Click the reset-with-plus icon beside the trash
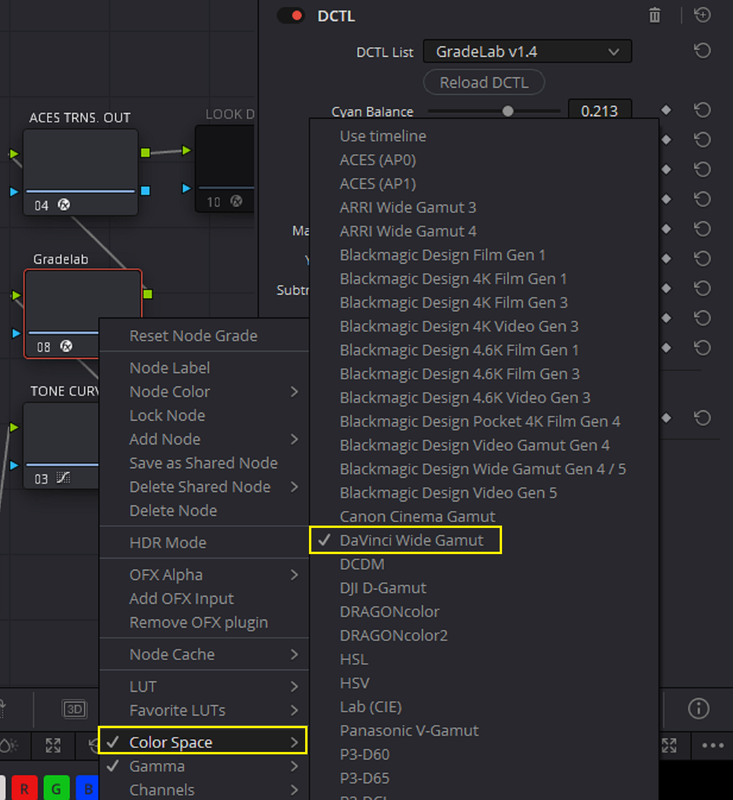This screenshot has height=800, width=733. 702,15
